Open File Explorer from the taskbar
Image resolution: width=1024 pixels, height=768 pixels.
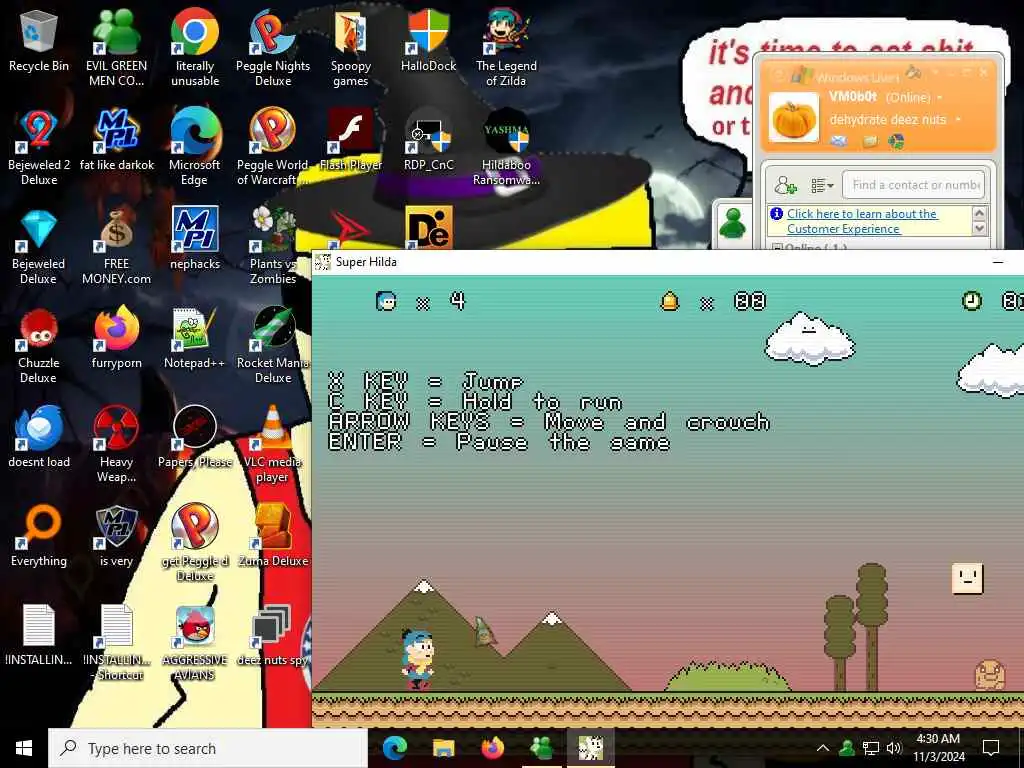(x=443, y=748)
